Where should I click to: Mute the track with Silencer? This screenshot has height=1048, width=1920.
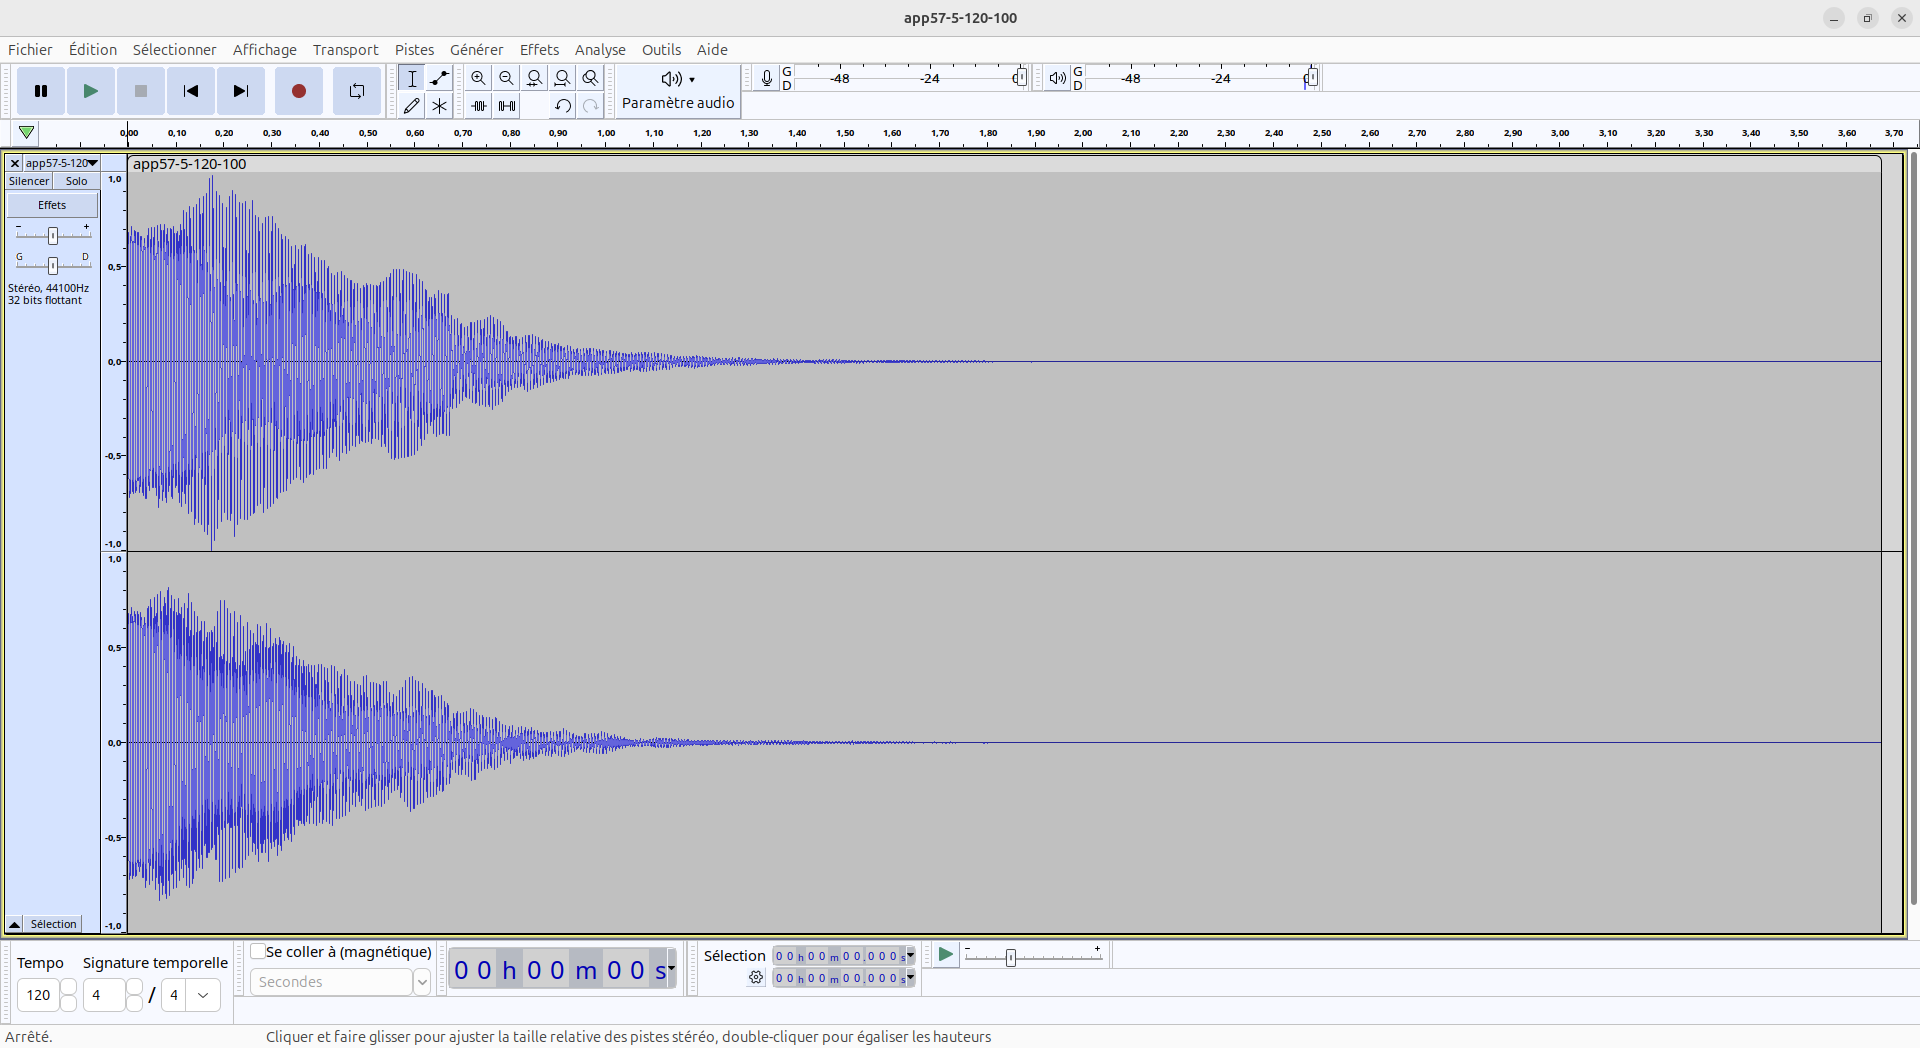pos(29,181)
